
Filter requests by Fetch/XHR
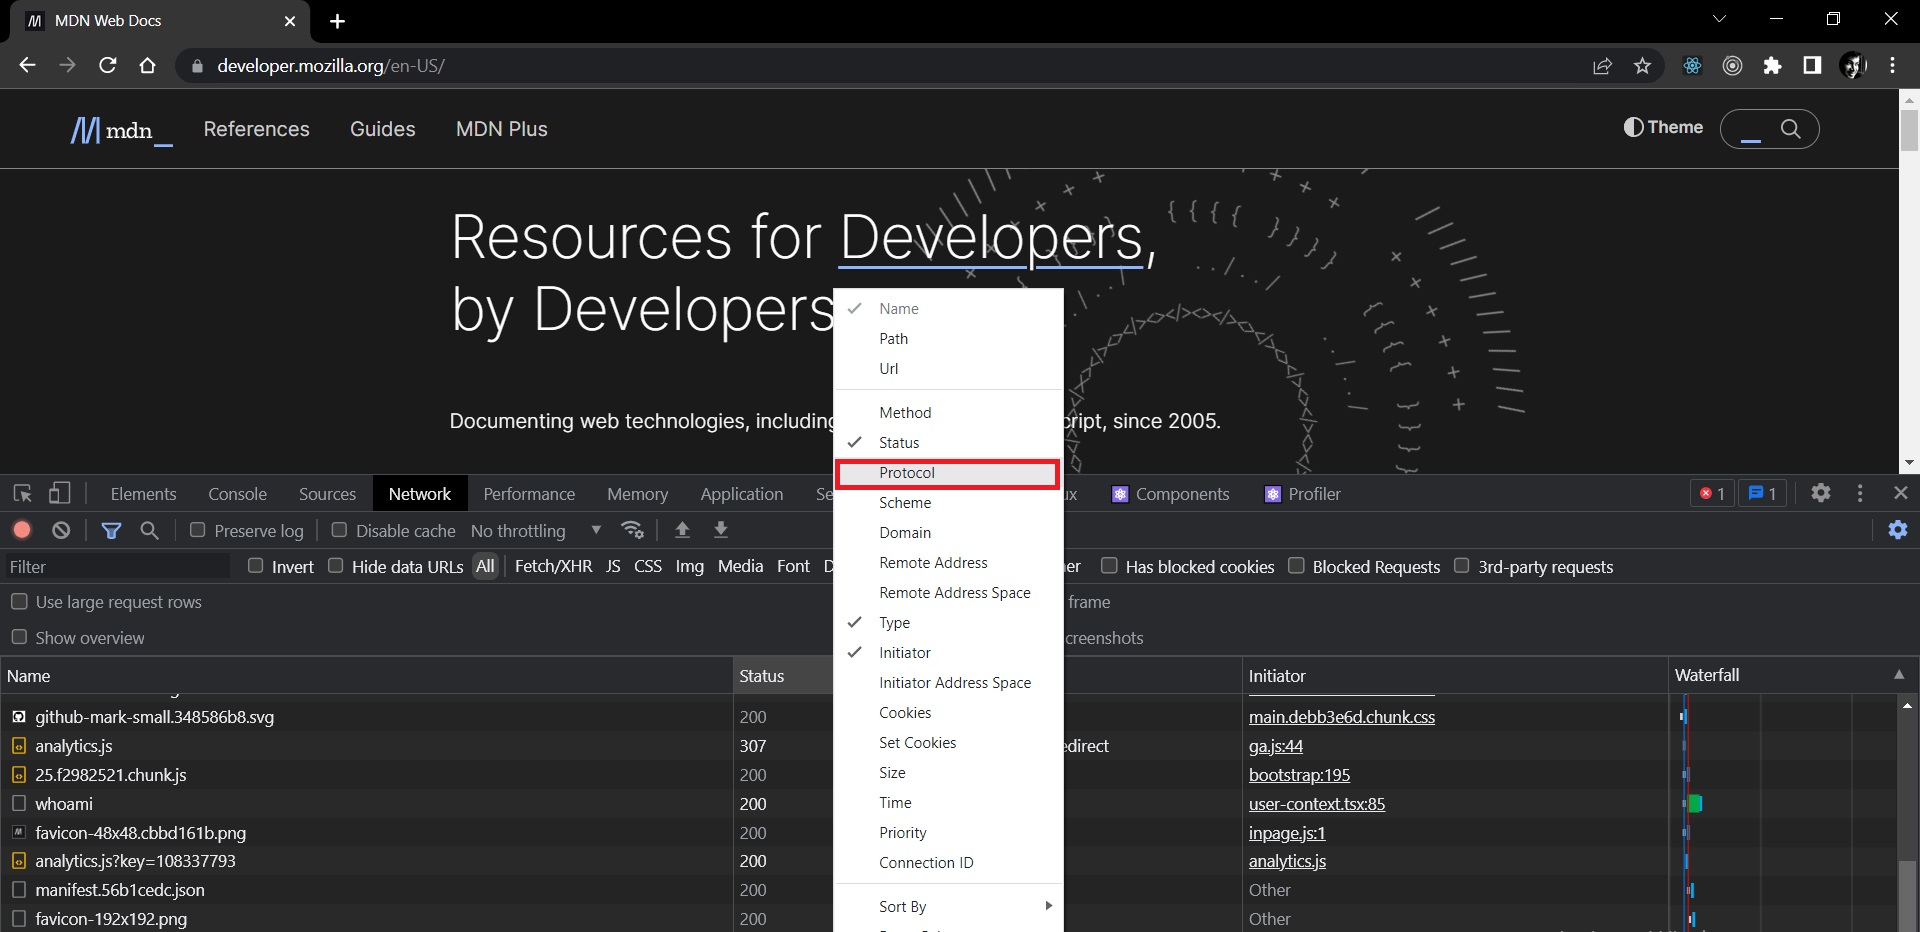pos(553,566)
